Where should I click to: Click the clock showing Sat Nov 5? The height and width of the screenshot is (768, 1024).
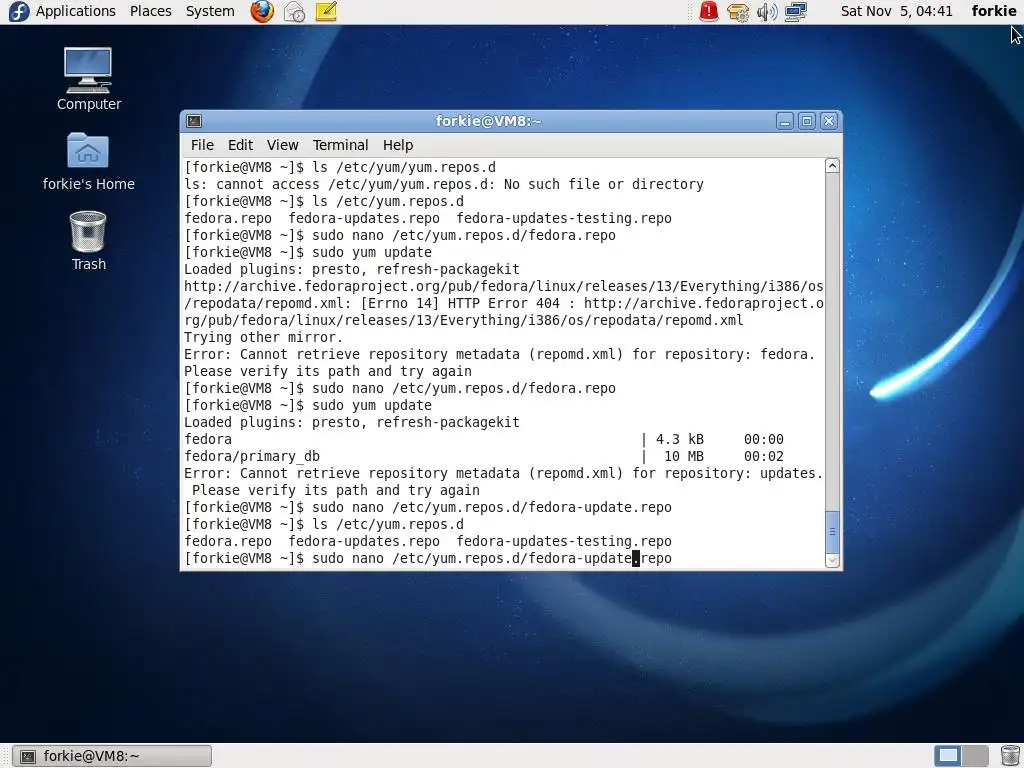(x=896, y=11)
